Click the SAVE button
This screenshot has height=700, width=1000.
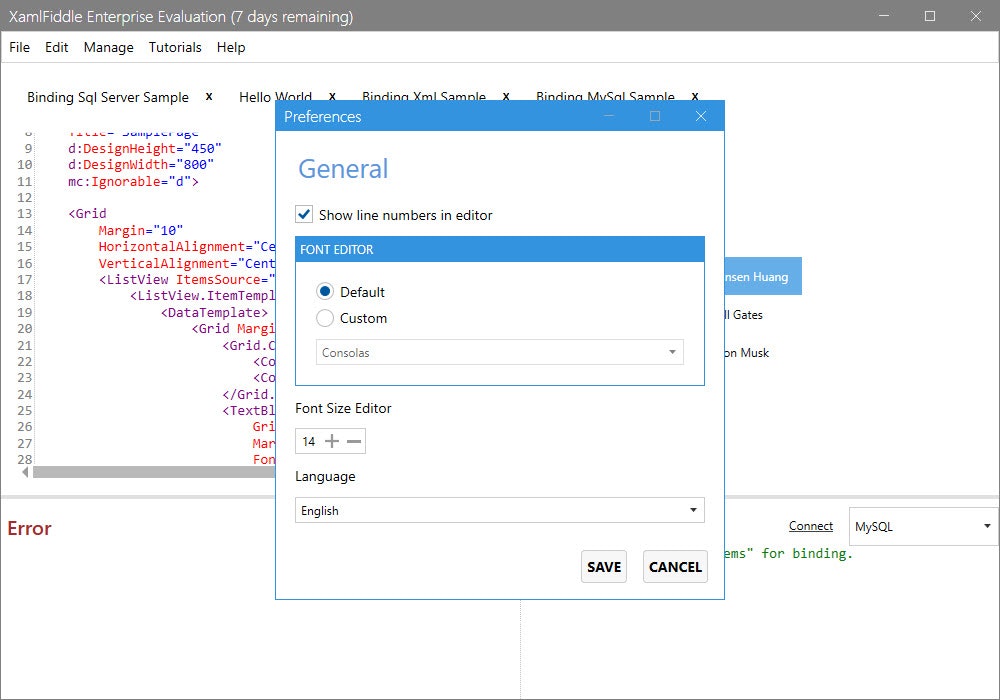[x=604, y=567]
